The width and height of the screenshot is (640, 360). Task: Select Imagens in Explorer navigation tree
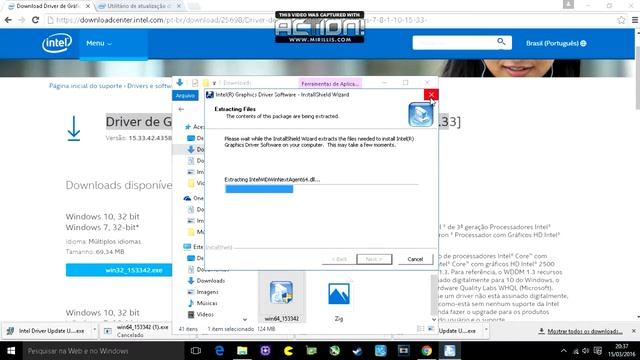207,292
